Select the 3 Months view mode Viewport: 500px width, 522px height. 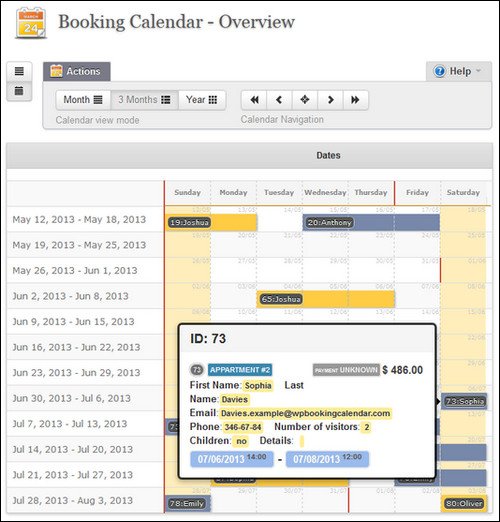[144, 100]
